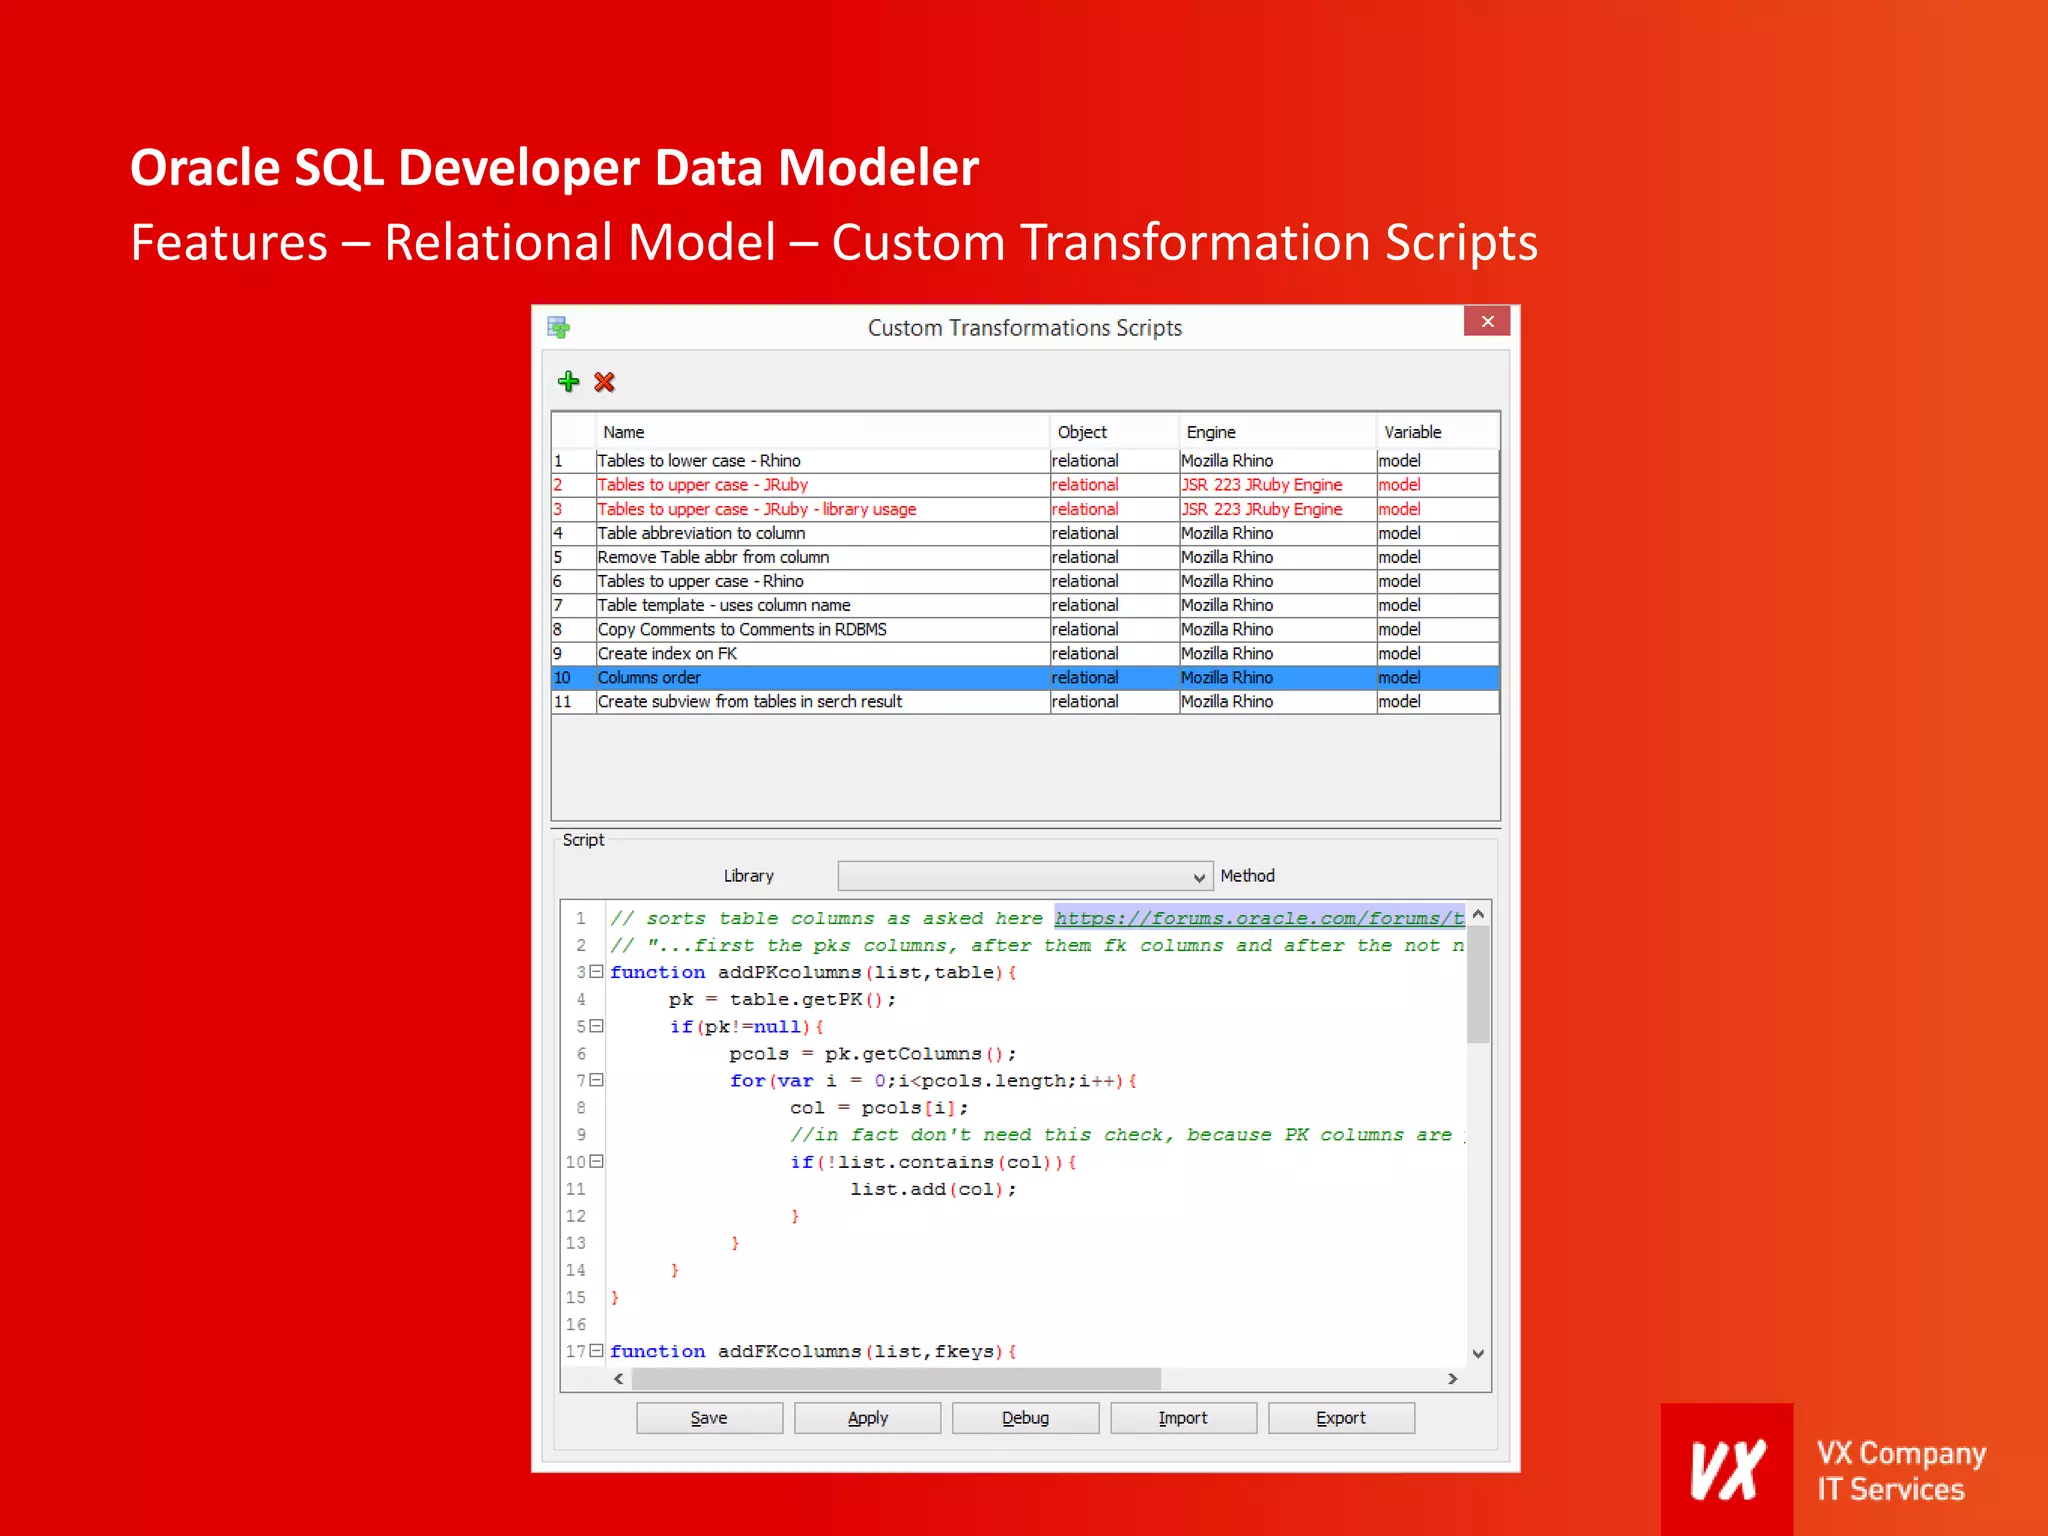Open the Library dropdown
Image resolution: width=2048 pixels, height=1536 pixels.
point(1025,876)
